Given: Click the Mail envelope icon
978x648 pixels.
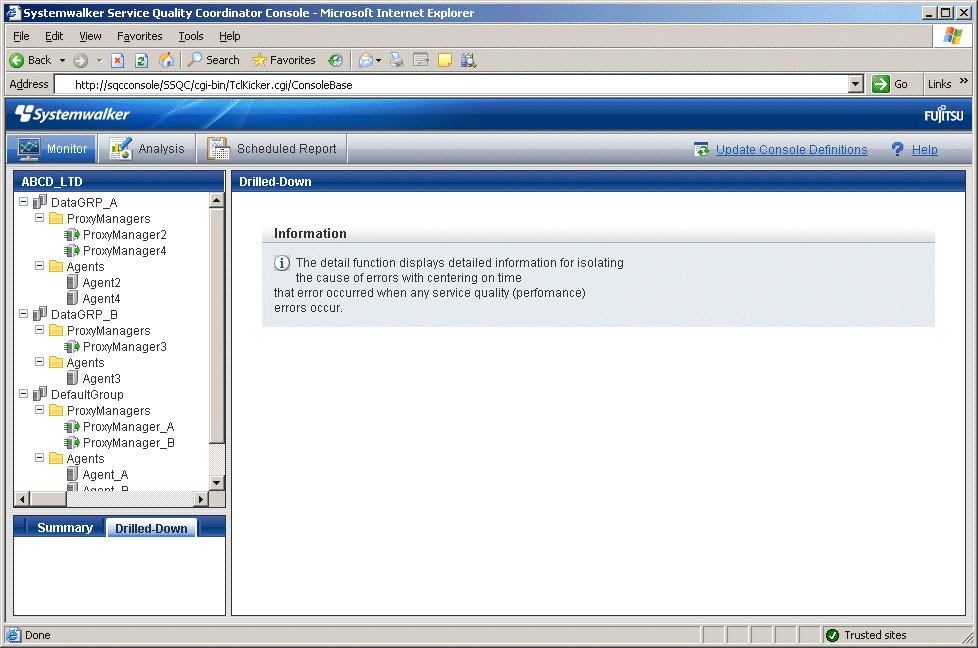Looking at the screenshot, I should coord(366,60).
